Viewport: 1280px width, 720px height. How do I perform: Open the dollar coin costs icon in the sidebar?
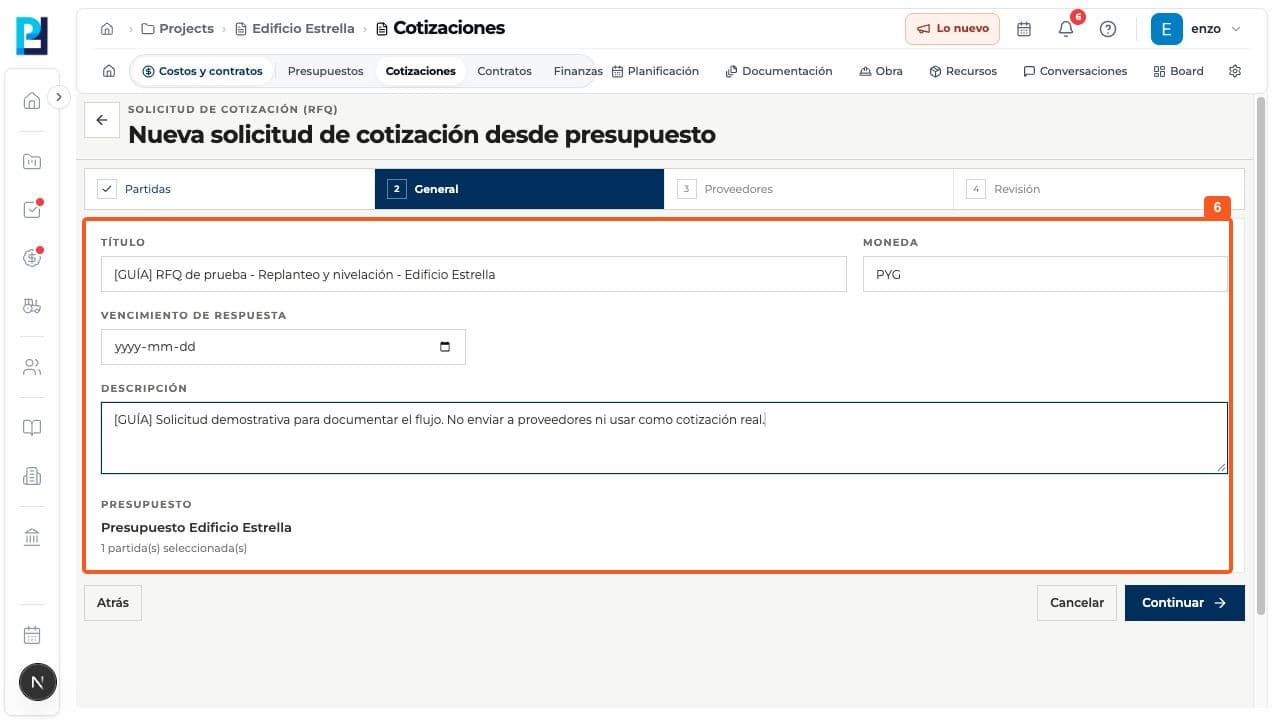click(32, 258)
